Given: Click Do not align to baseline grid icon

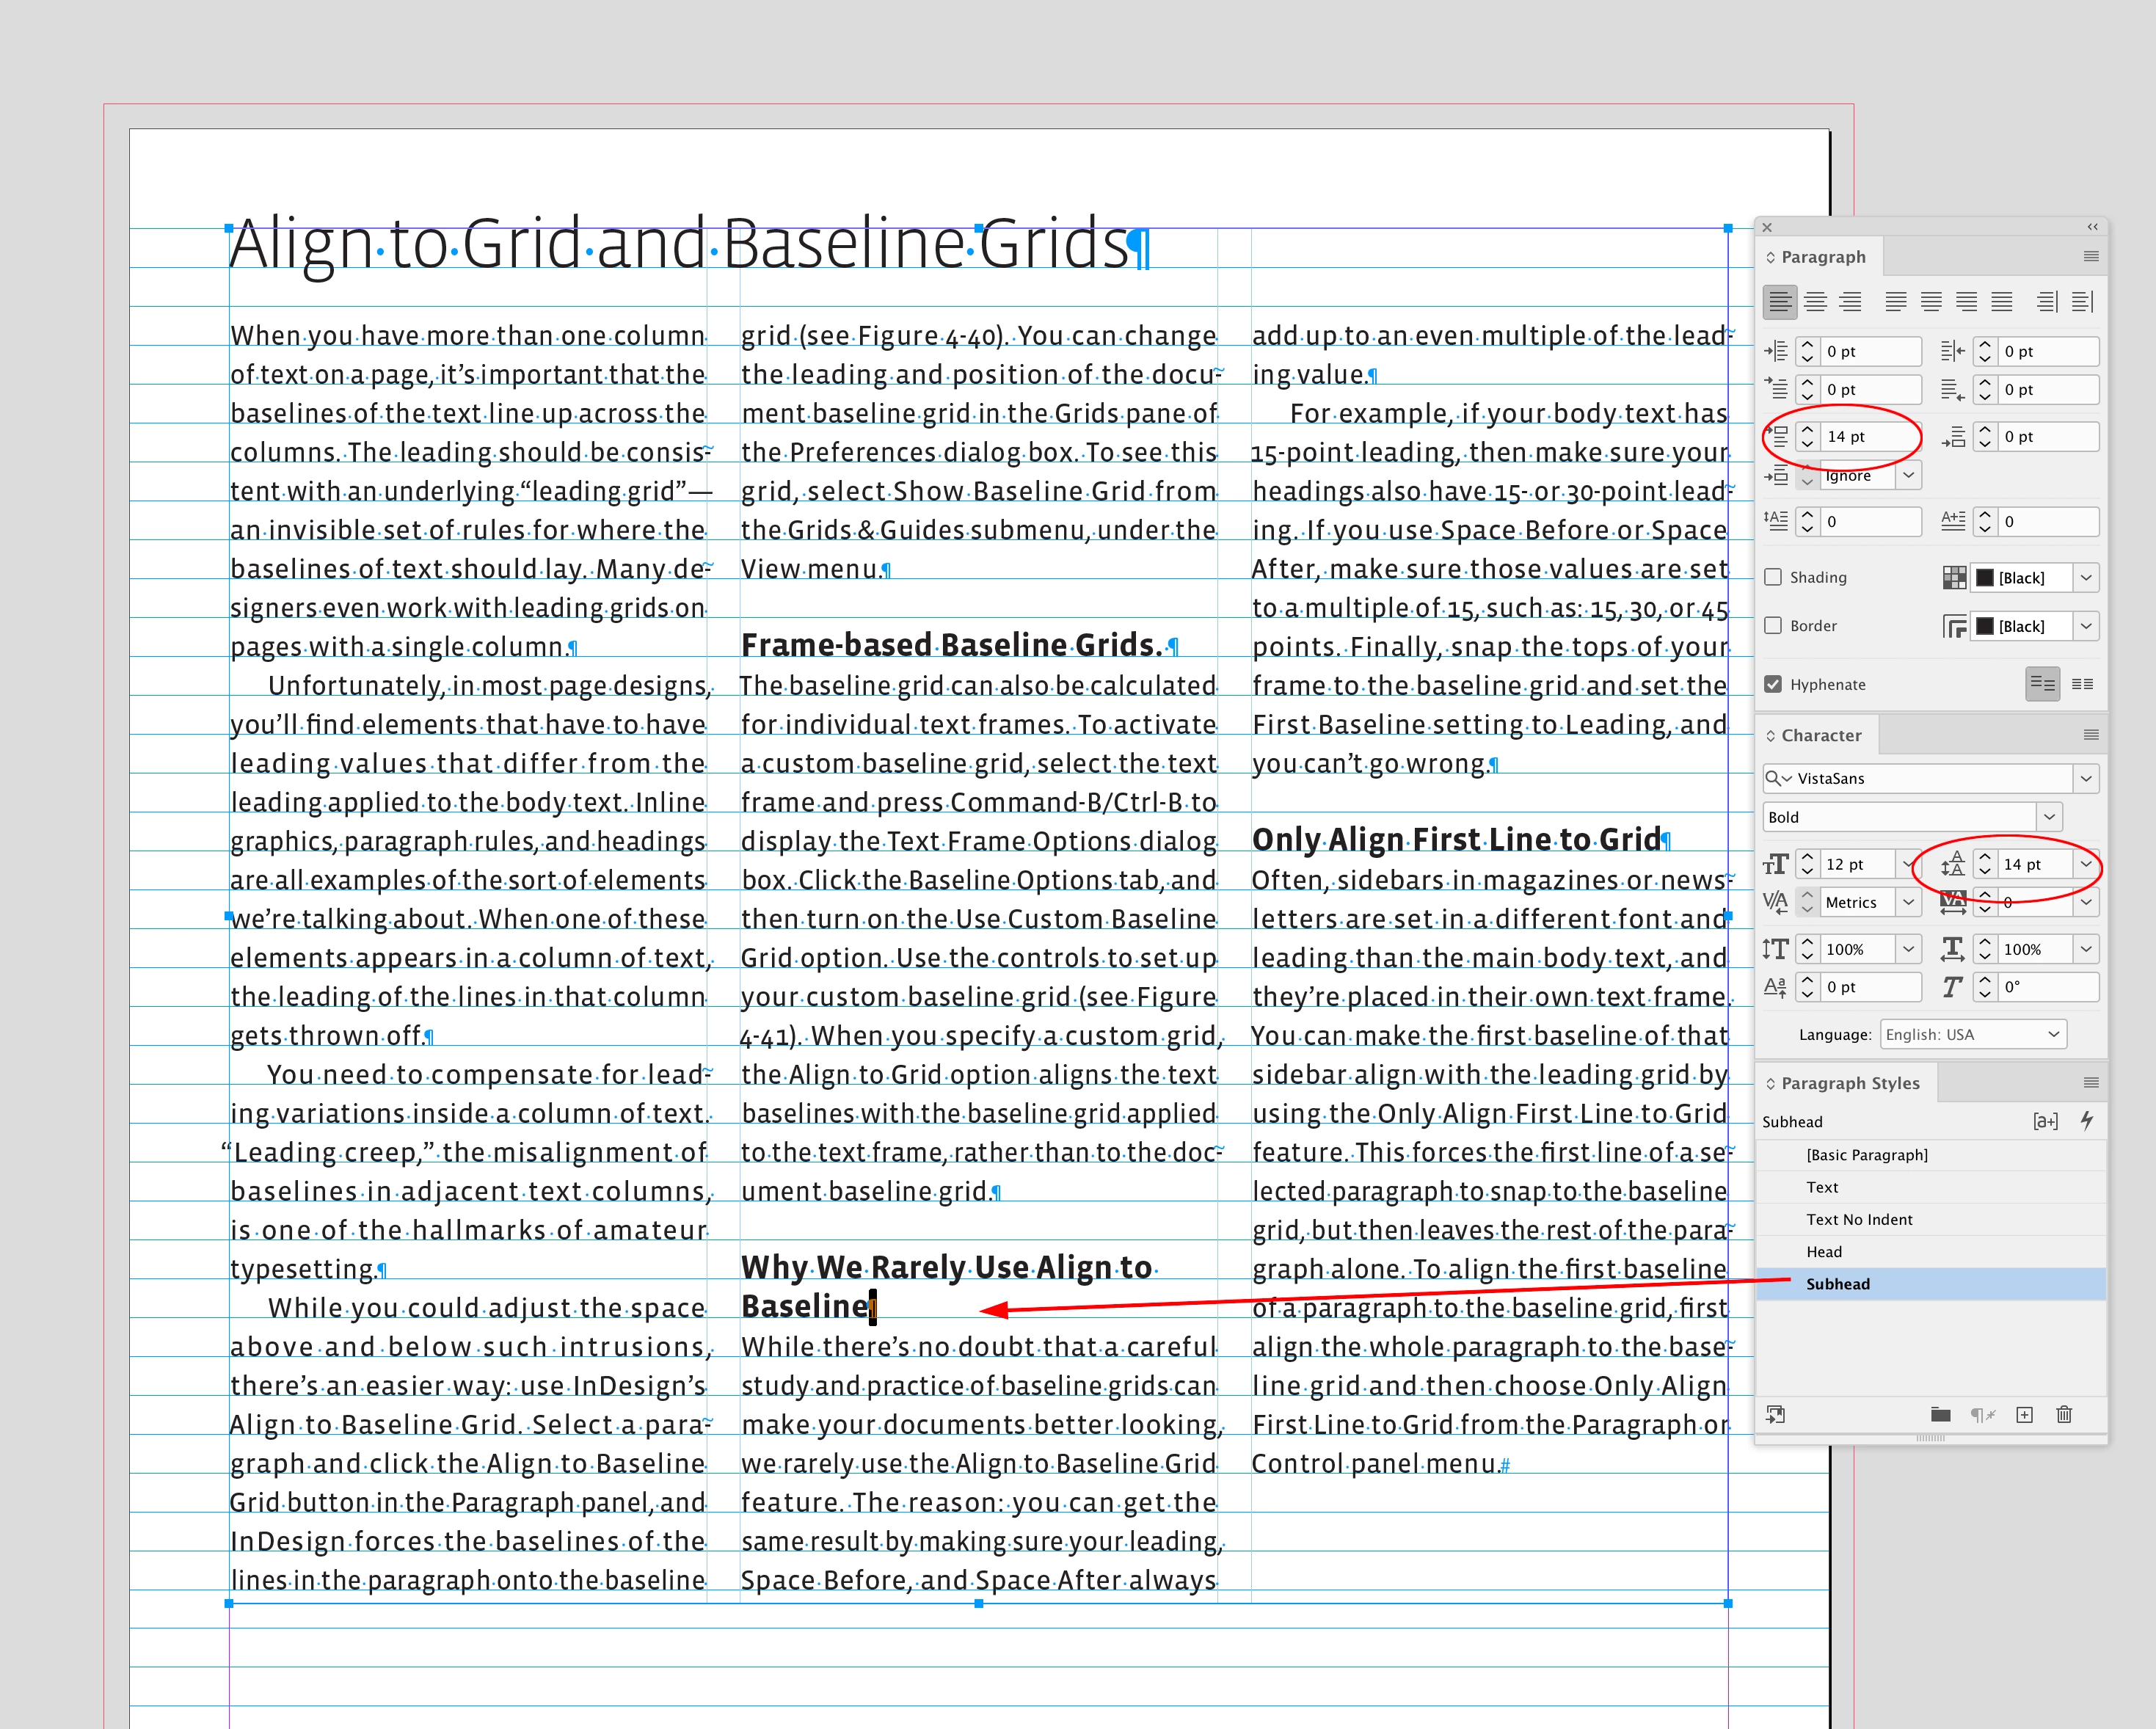Looking at the screenshot, I should coord(2042,684).
